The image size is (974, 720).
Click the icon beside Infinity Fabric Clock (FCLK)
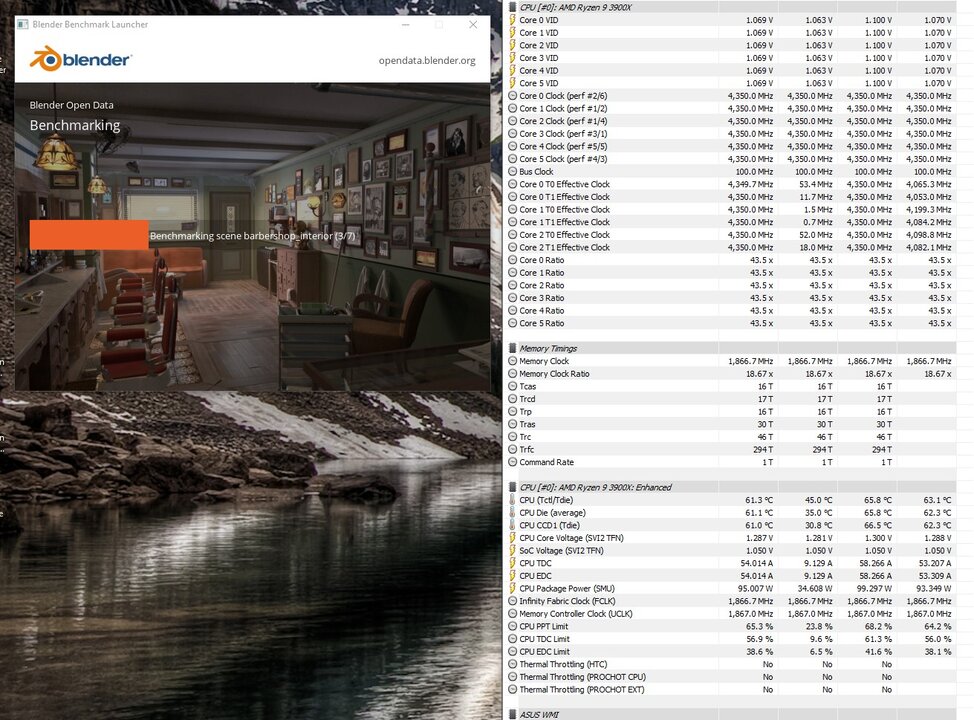(512, 601)
